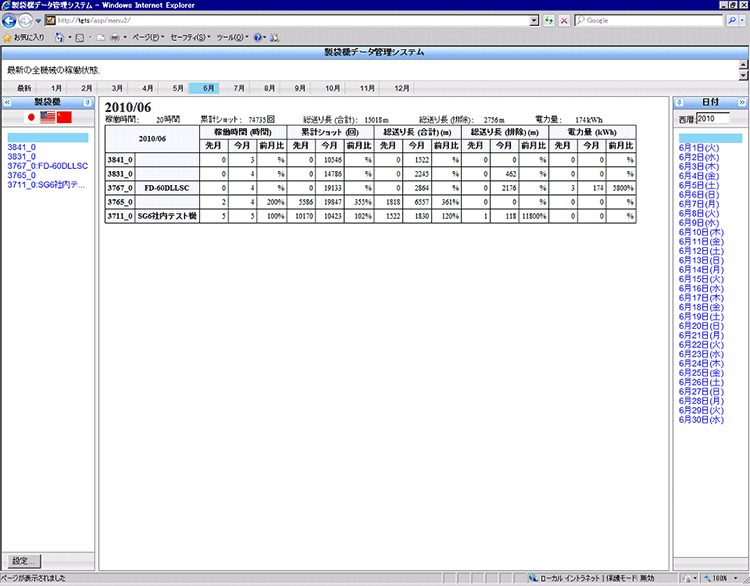Collapse the 製袋機 panel with double-arrow icon

coord(8,102)
